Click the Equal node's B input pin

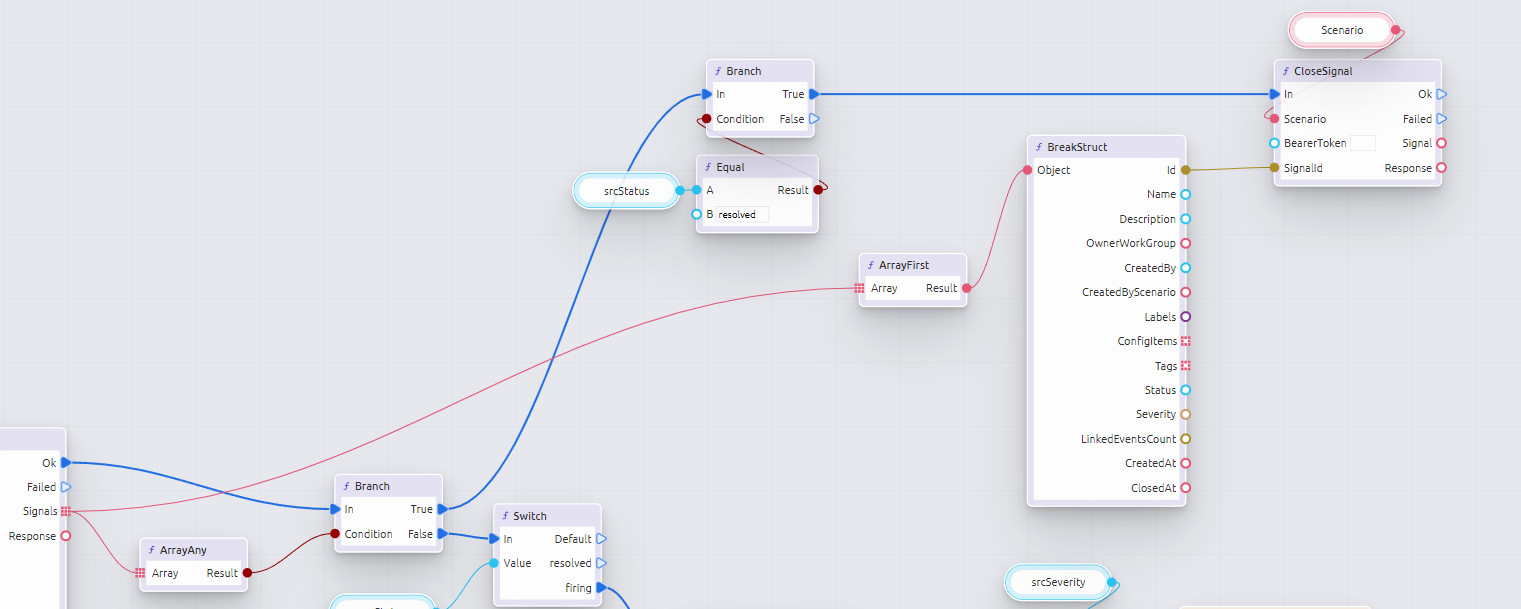(x=697, y=214)
